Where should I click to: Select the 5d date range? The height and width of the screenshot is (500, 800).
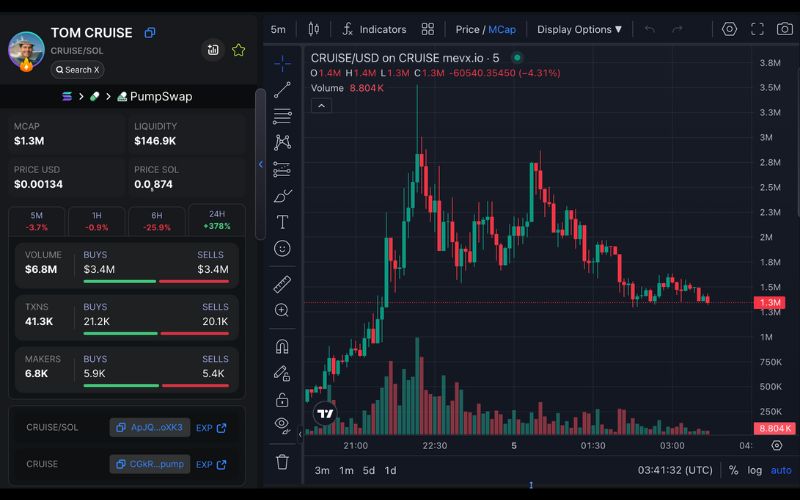click(x=369, y=470)
